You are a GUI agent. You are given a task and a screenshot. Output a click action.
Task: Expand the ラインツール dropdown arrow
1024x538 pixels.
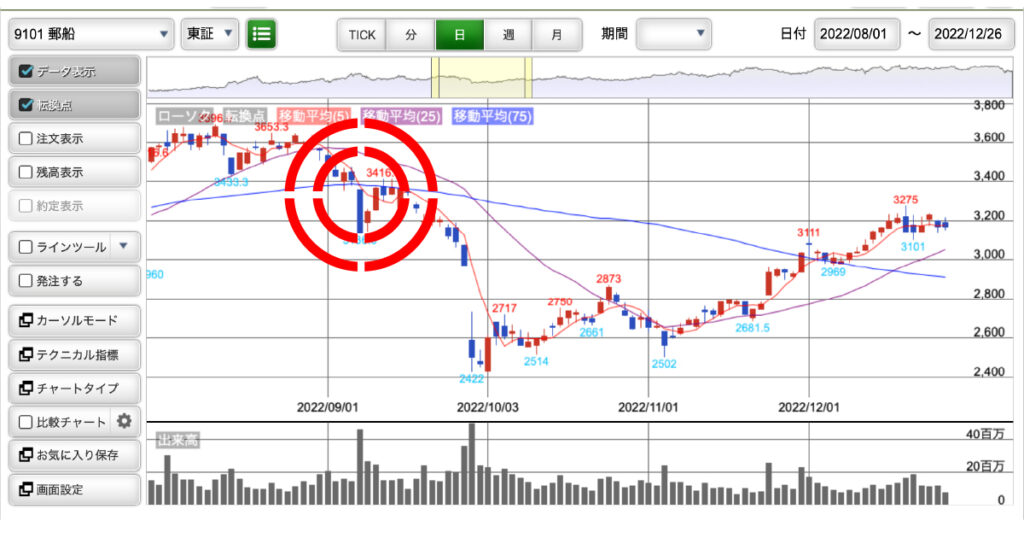point(124,246)
